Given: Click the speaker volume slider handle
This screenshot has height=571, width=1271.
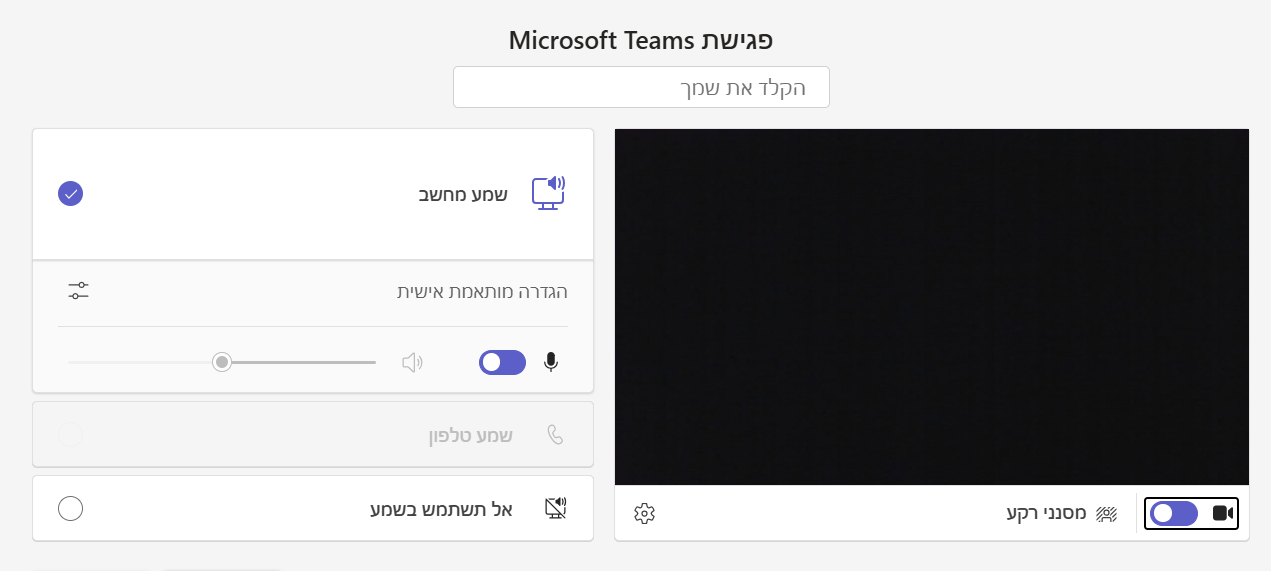Looking at the screenshot, I should point(222,362).
